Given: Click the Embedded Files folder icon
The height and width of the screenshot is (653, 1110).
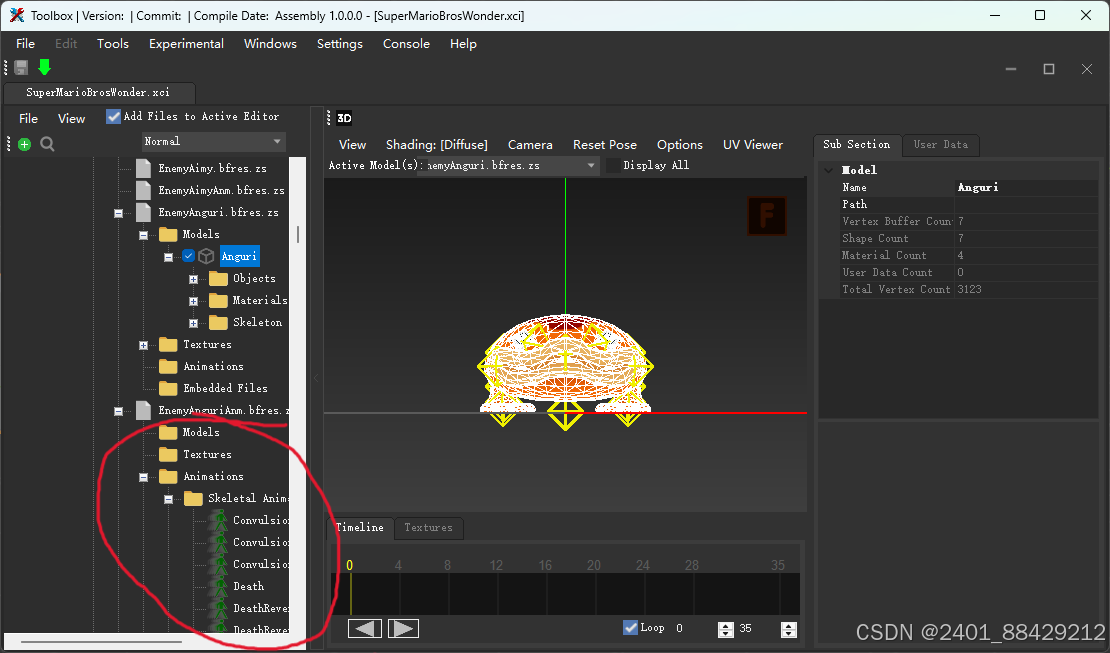Looking at the screenshot, I should coord(168,388).
